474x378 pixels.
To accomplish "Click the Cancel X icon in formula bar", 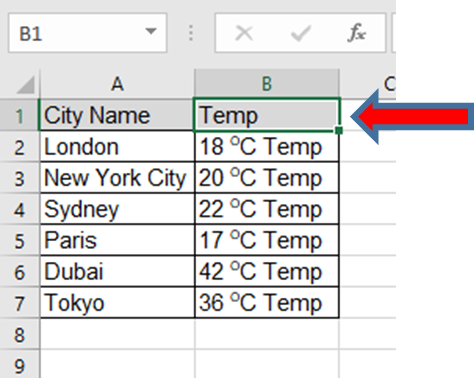I will (x=244, y=33).
